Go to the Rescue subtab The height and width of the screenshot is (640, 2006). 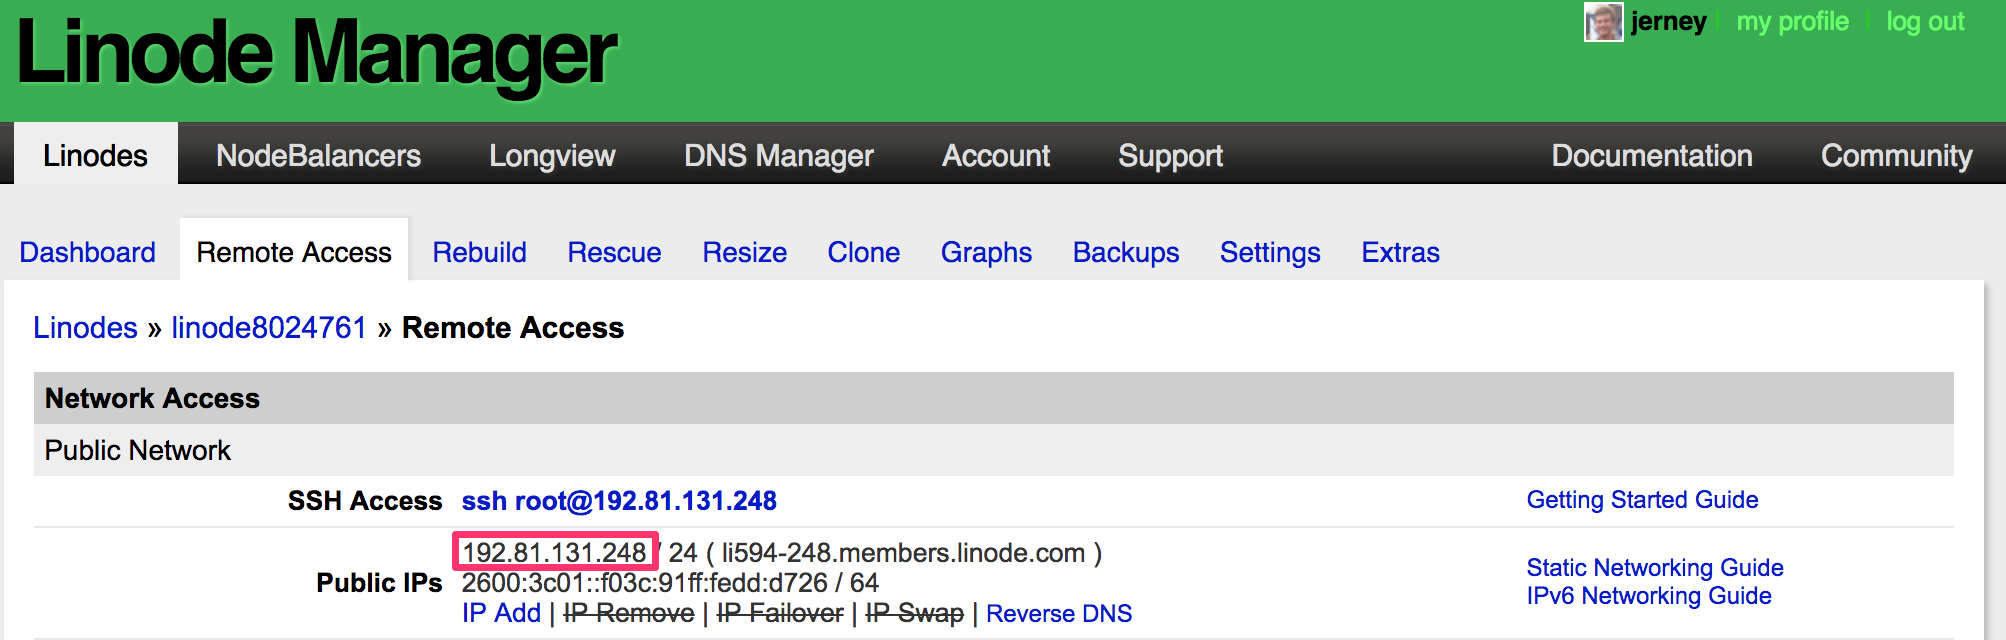click(x=614, y=252)
